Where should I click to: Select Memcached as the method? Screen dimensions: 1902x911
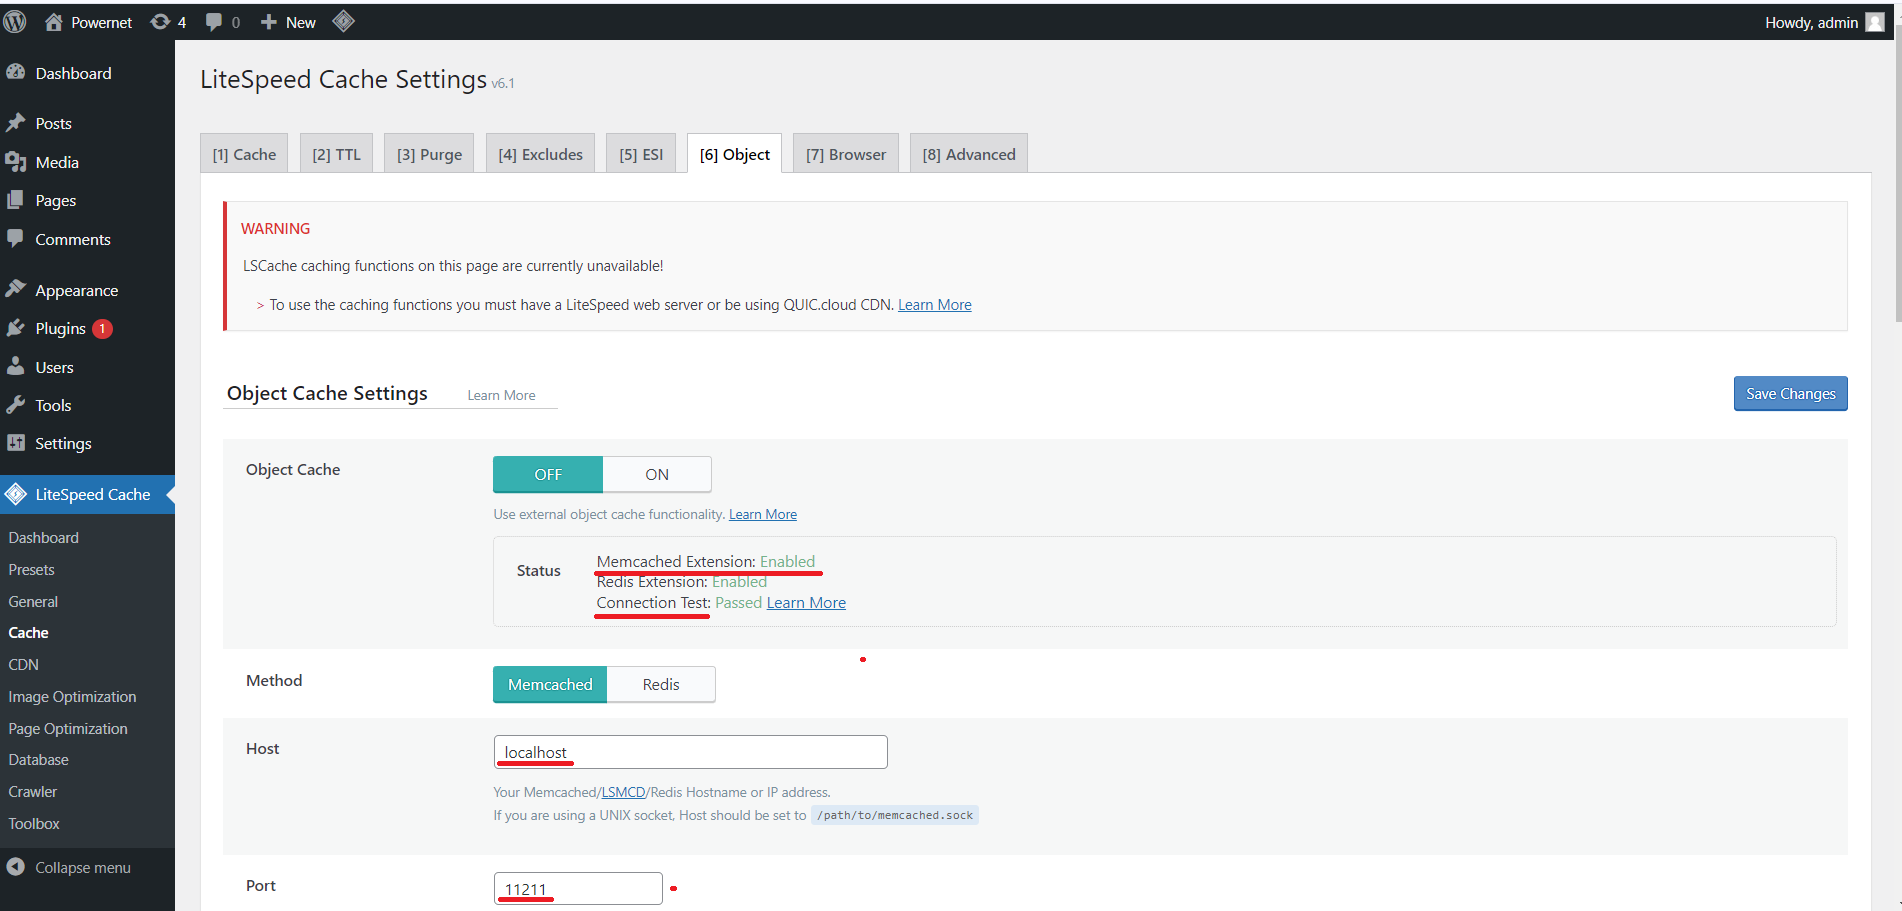point(550,684)
